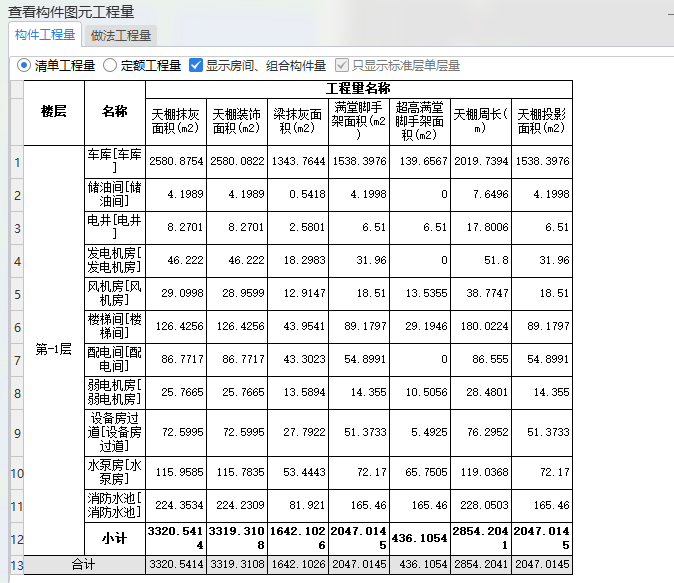Click cell value 29.0998 in 风机房 row
Viewport: 674px width, 583px height.
pos(176,294)
